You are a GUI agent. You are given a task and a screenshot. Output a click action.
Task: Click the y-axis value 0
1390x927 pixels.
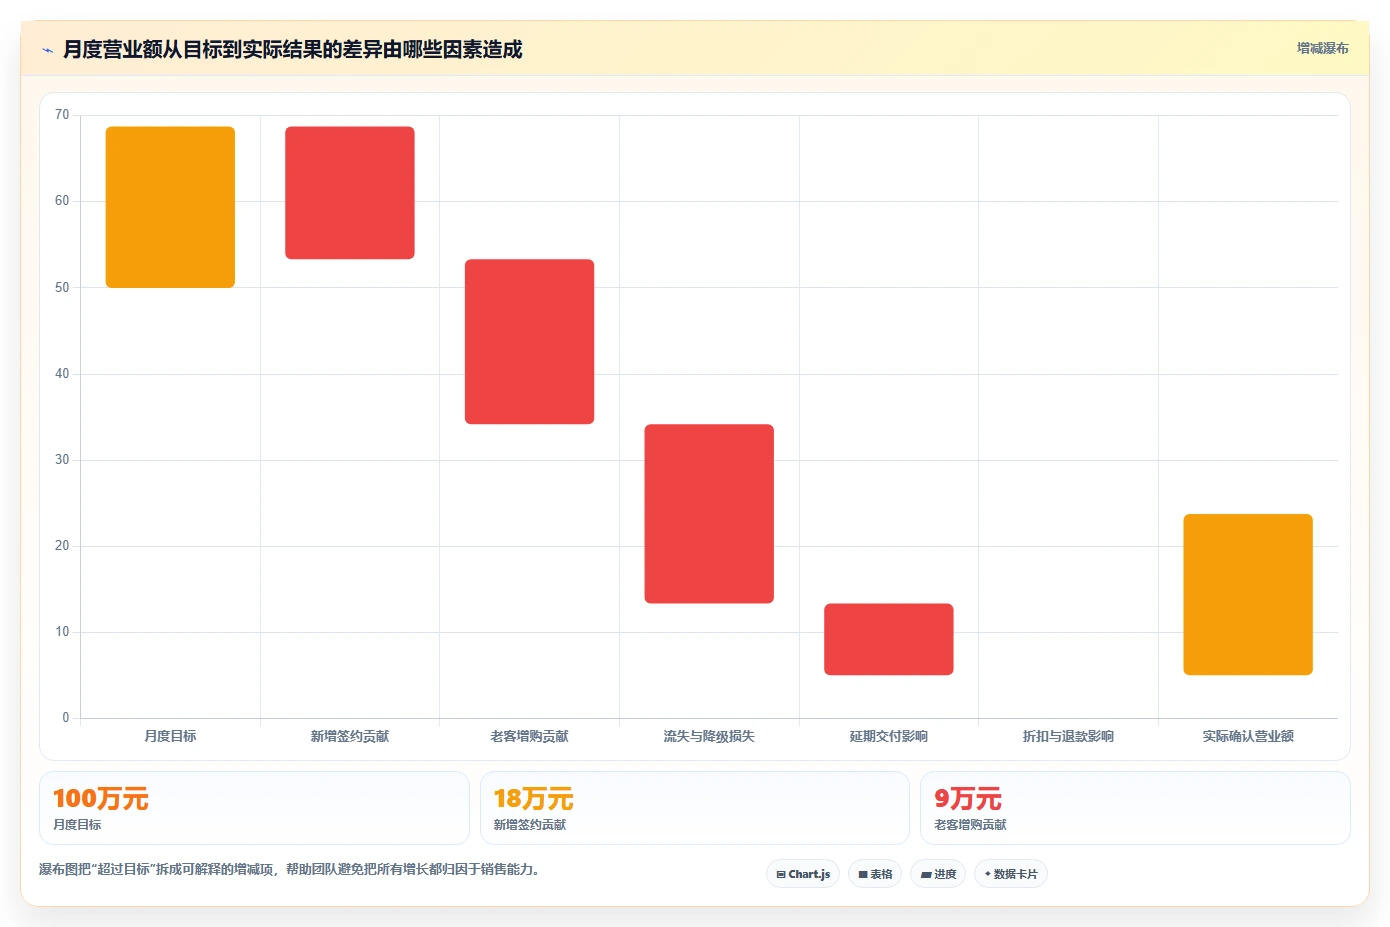[66, 718]
